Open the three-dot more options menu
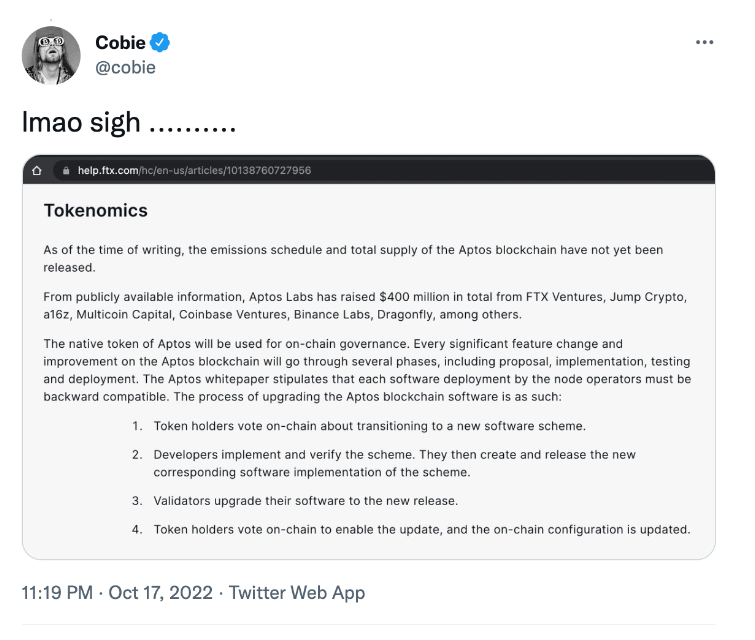Screen dimensions: 755x640 tap(704, 42)
